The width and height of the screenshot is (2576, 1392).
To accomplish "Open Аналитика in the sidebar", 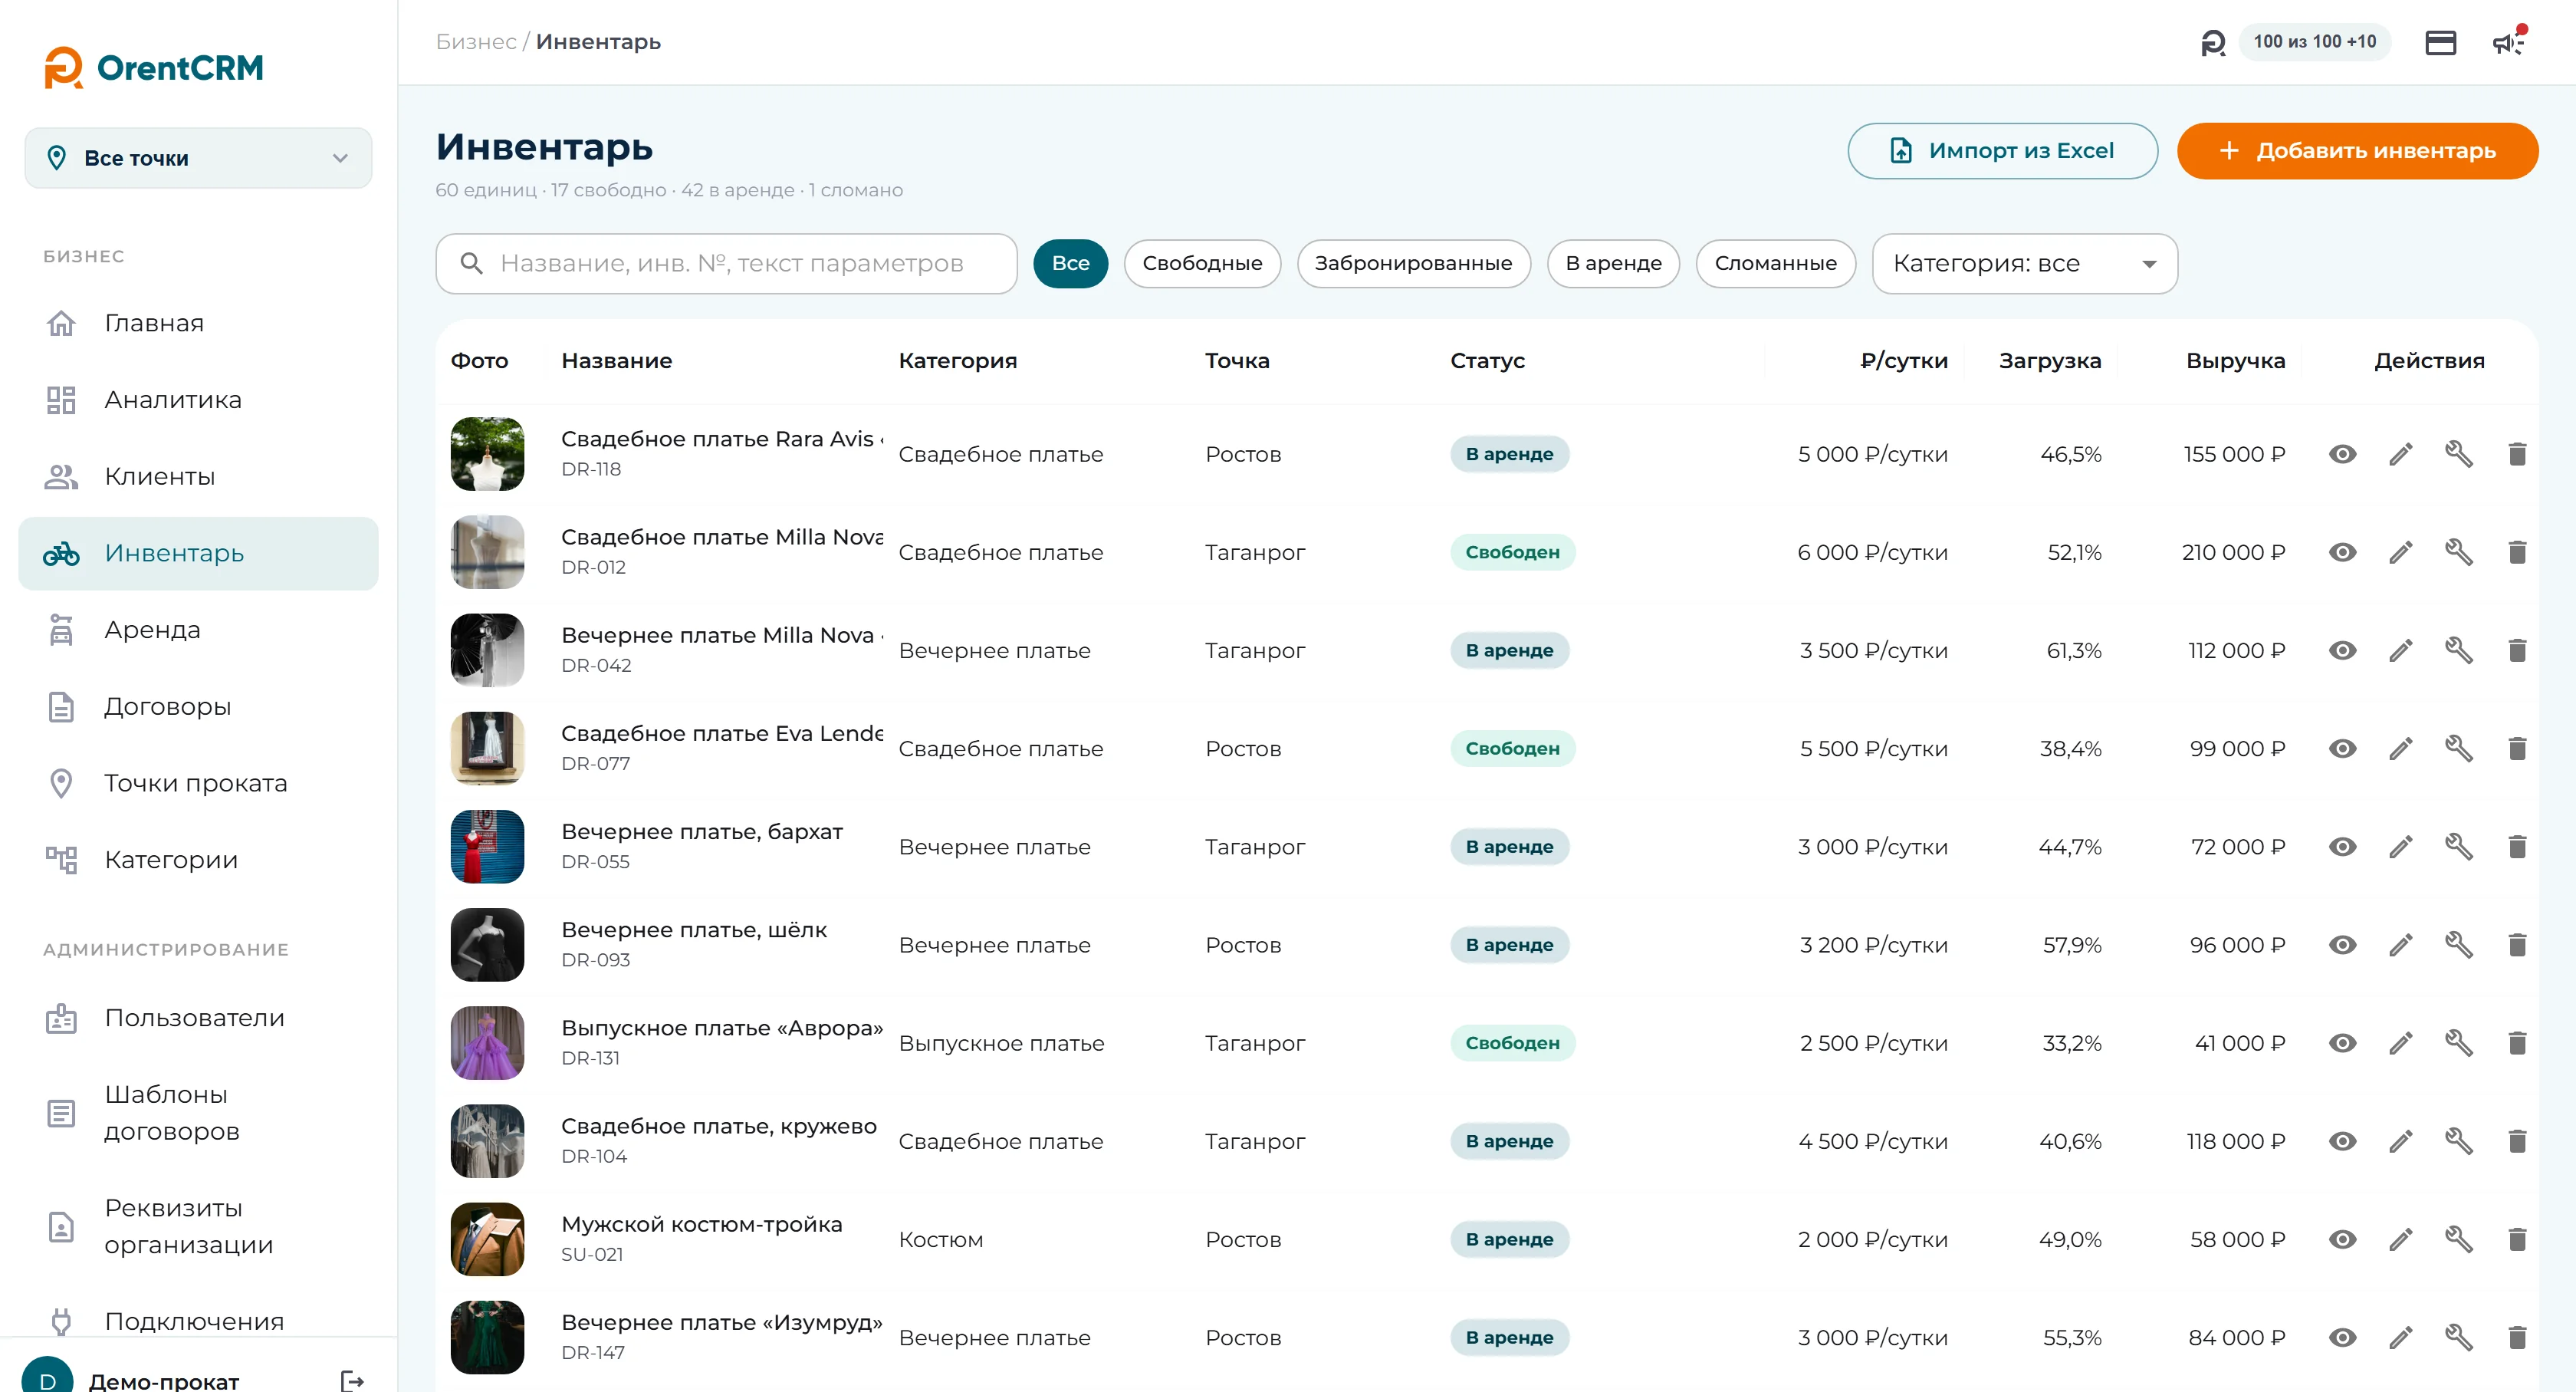I will click(198, 400).
